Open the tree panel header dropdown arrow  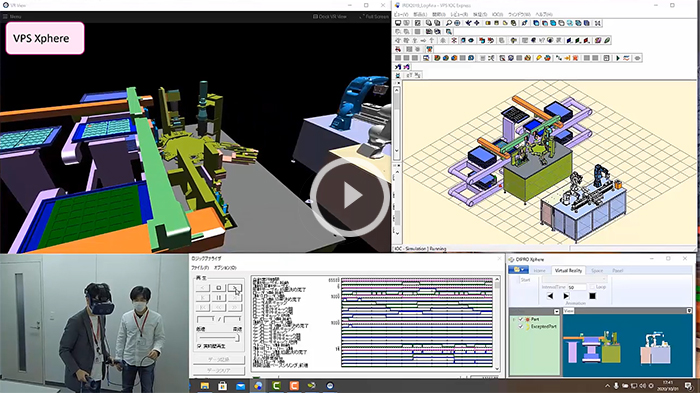point(556,311)
